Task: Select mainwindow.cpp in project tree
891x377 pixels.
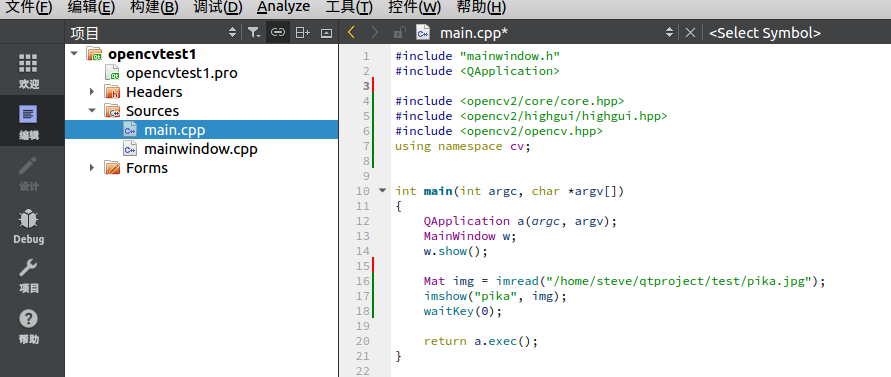Action: [x=201, y=149]
